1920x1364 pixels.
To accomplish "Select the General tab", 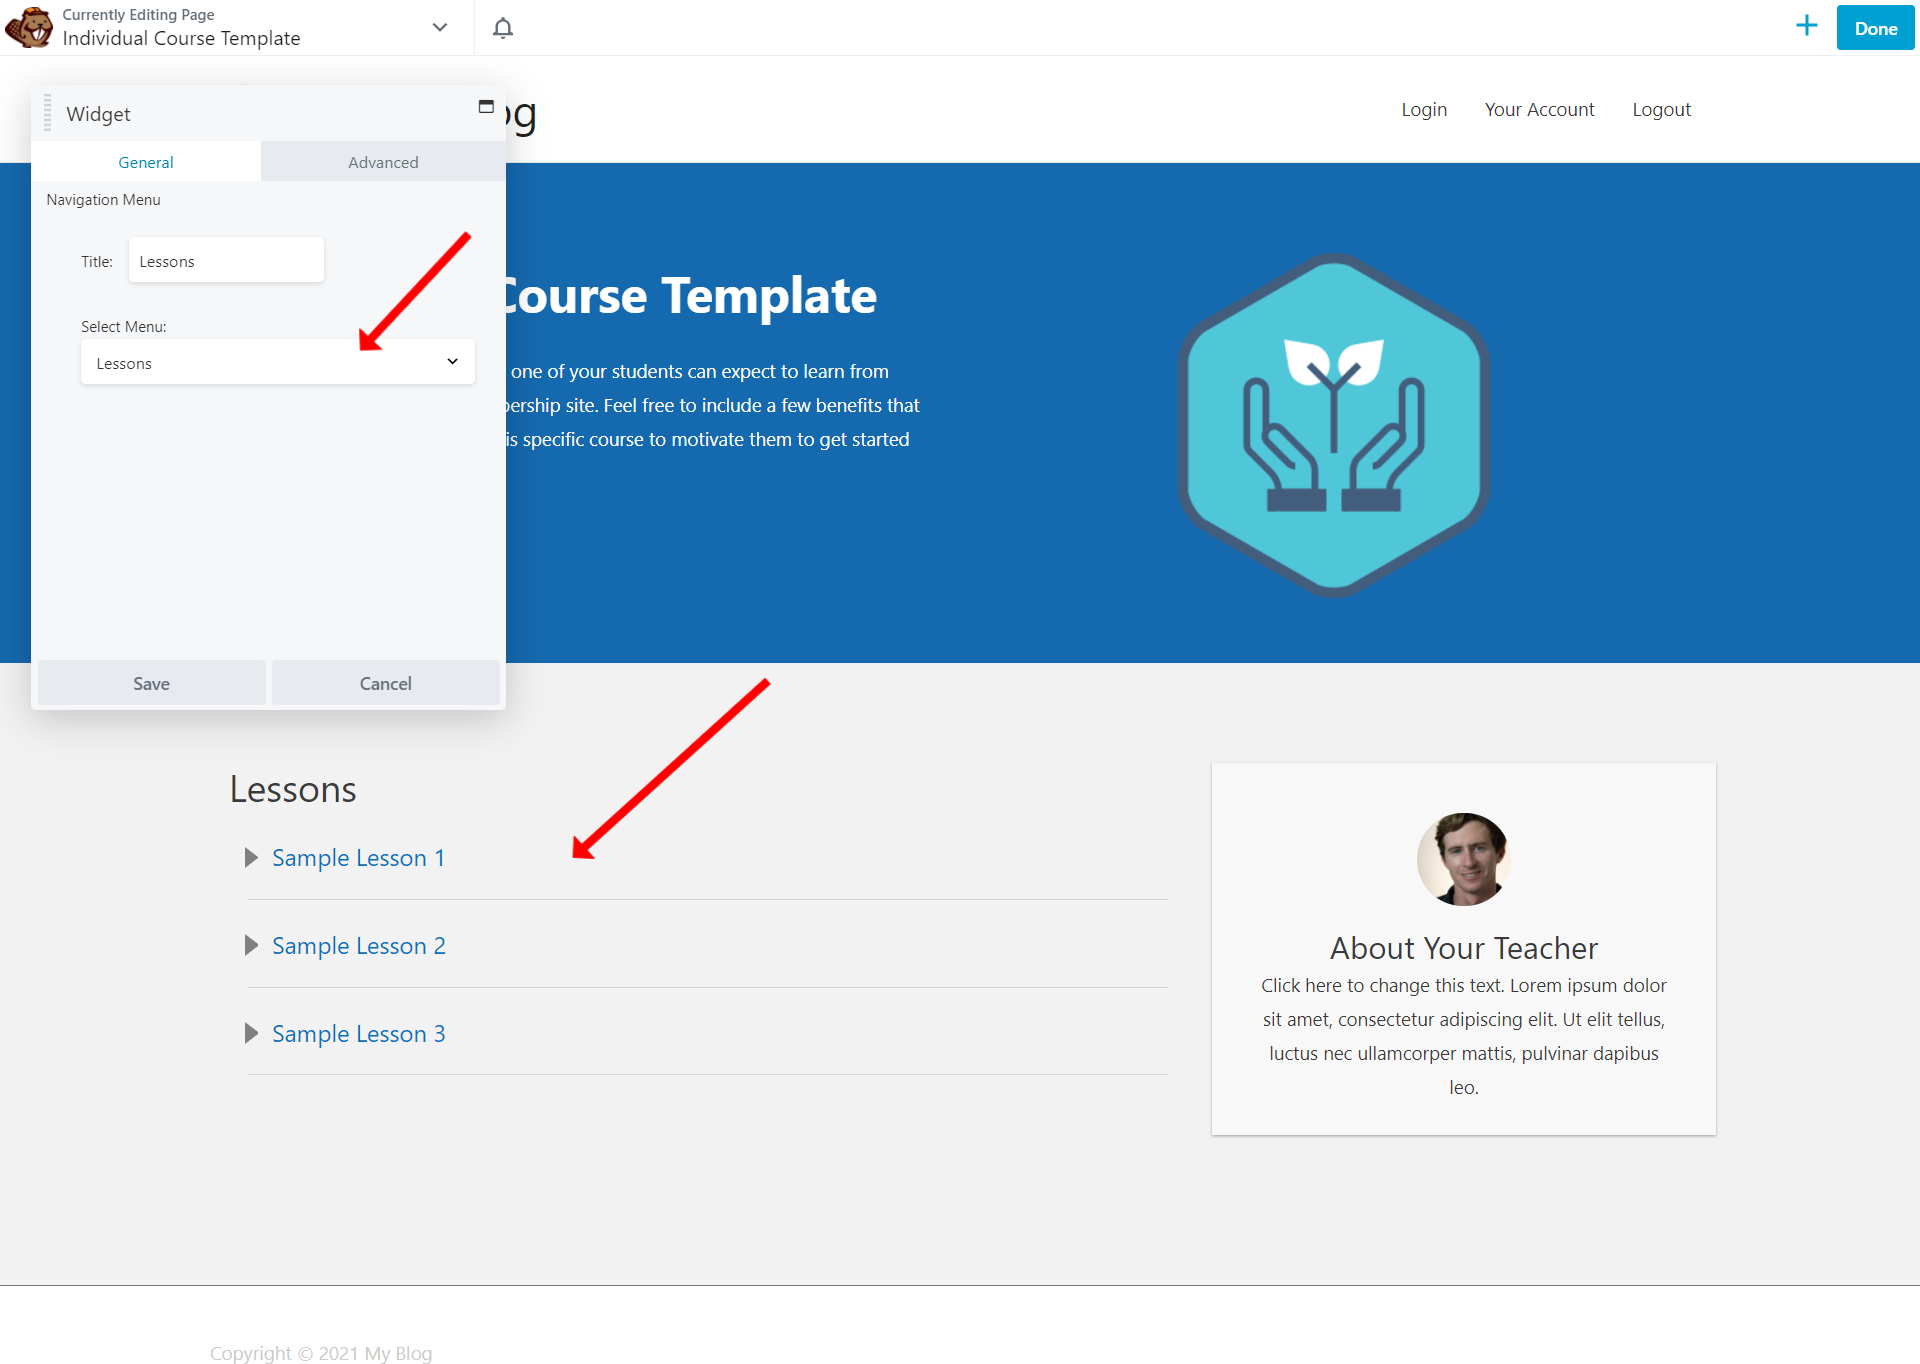I will (x=146, y=162).
